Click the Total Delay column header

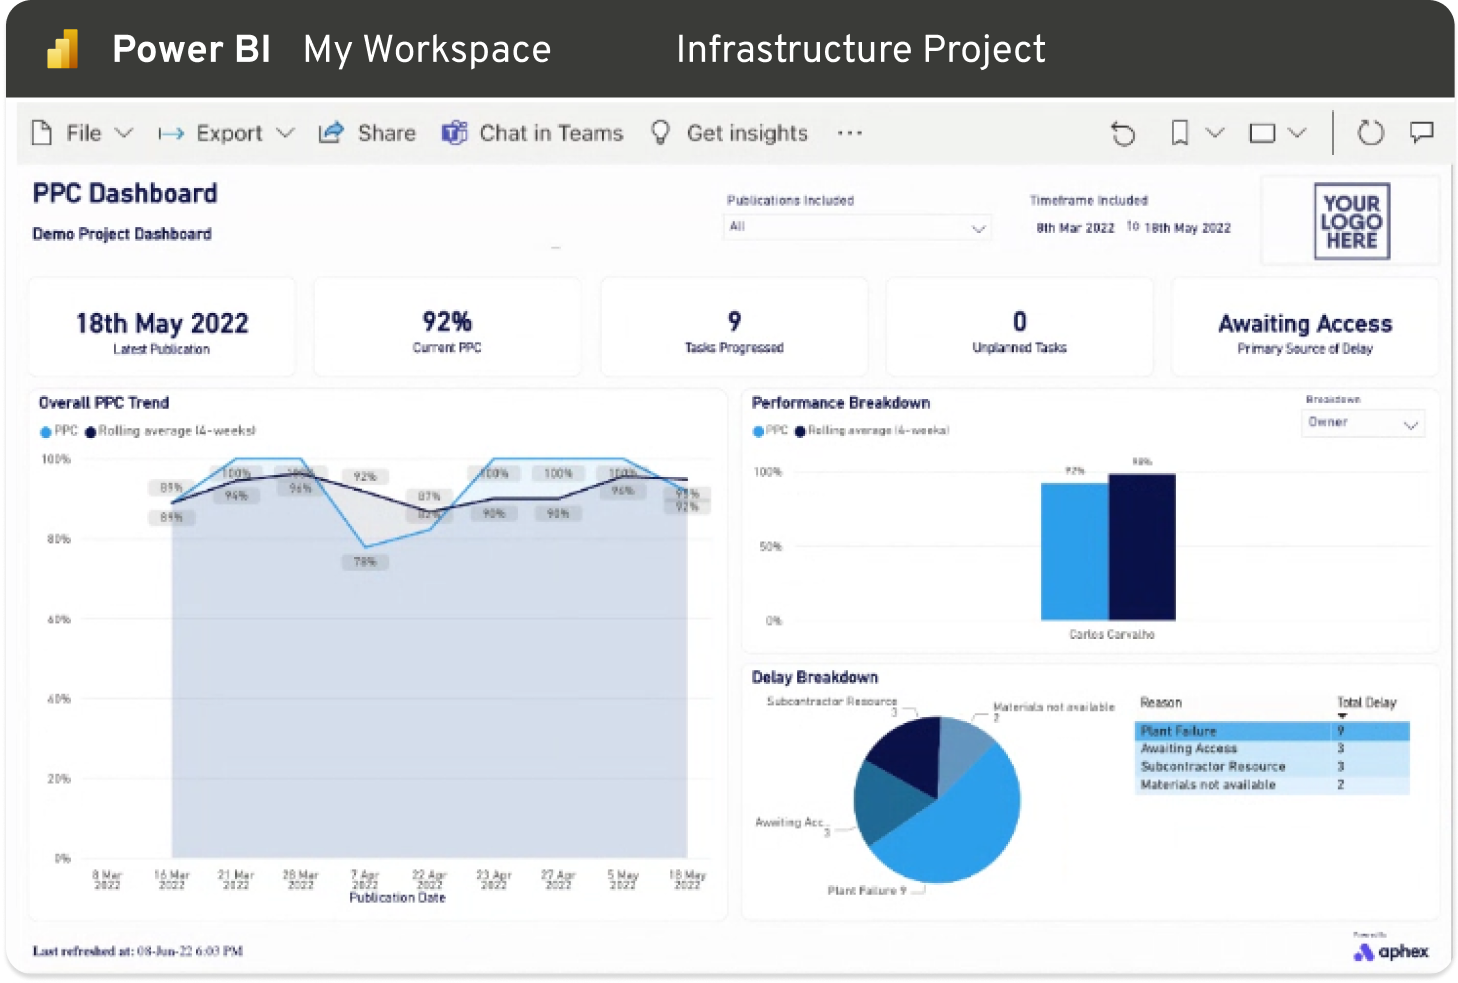click(x=1366, y=703)
